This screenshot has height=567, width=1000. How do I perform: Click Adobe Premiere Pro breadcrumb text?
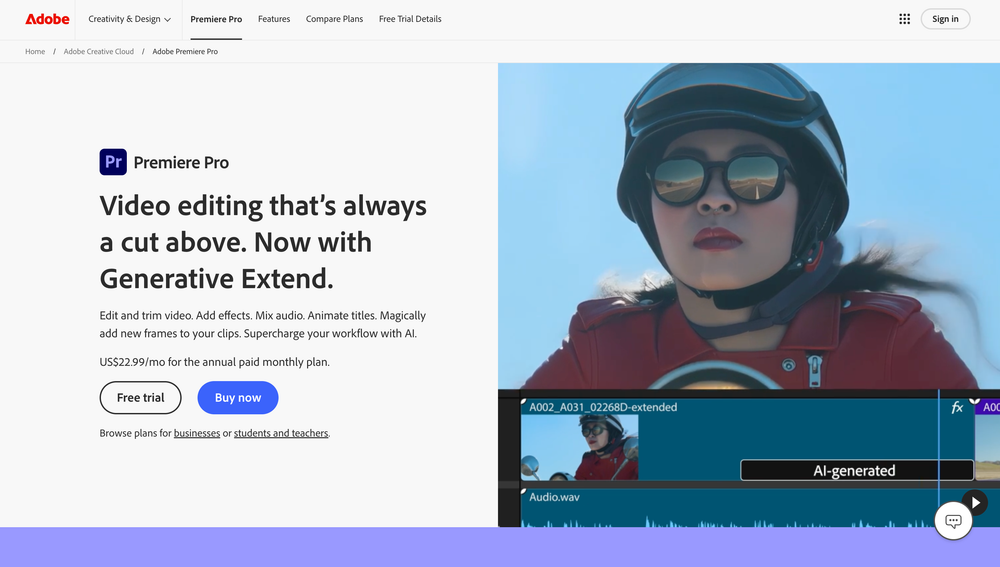pos(185,52)
